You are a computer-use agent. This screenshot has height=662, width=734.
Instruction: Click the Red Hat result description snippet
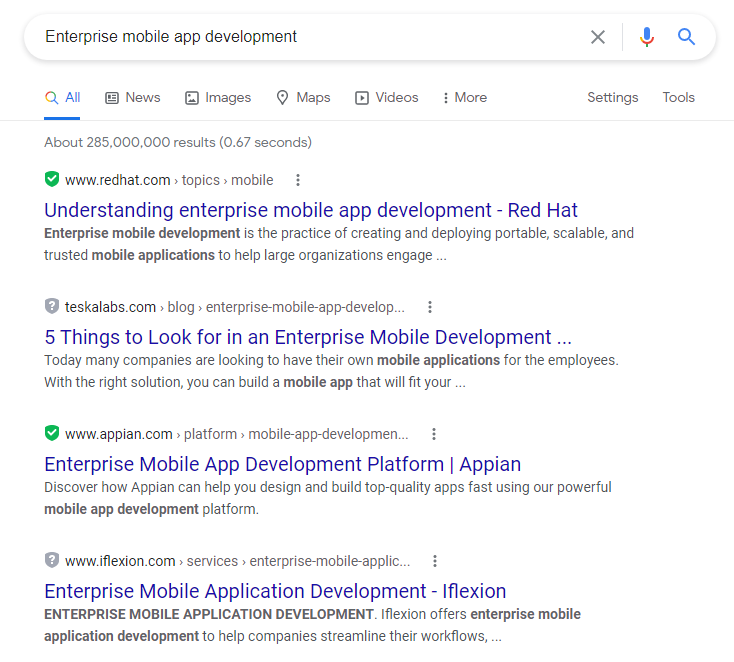(339, 244)
